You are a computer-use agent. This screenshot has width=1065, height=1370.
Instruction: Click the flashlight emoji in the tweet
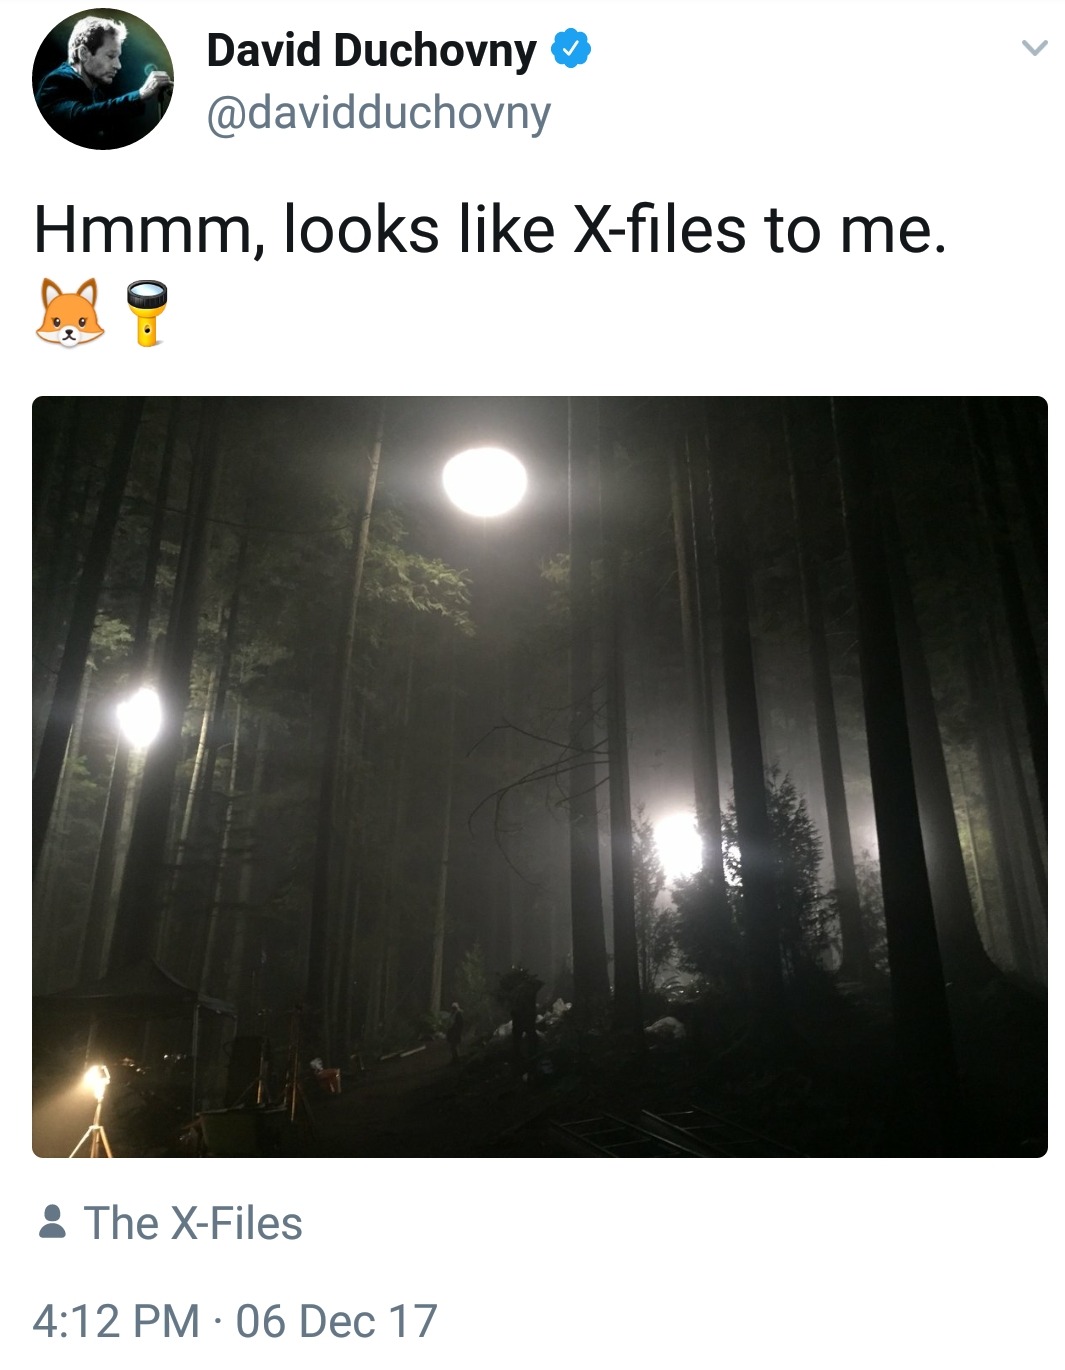click(x=147, y=313)
